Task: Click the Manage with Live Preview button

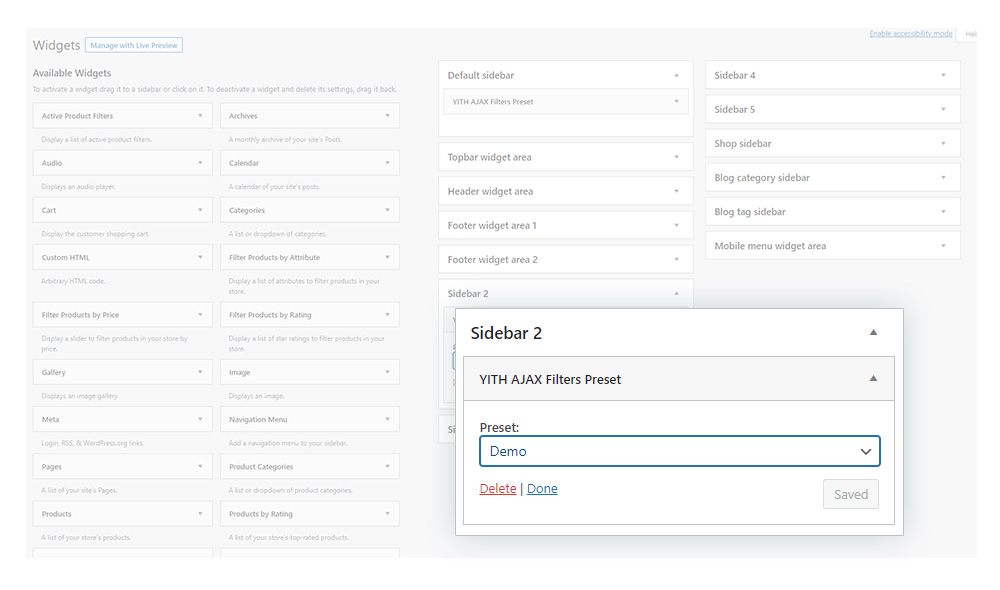Action: click(134, 45)
